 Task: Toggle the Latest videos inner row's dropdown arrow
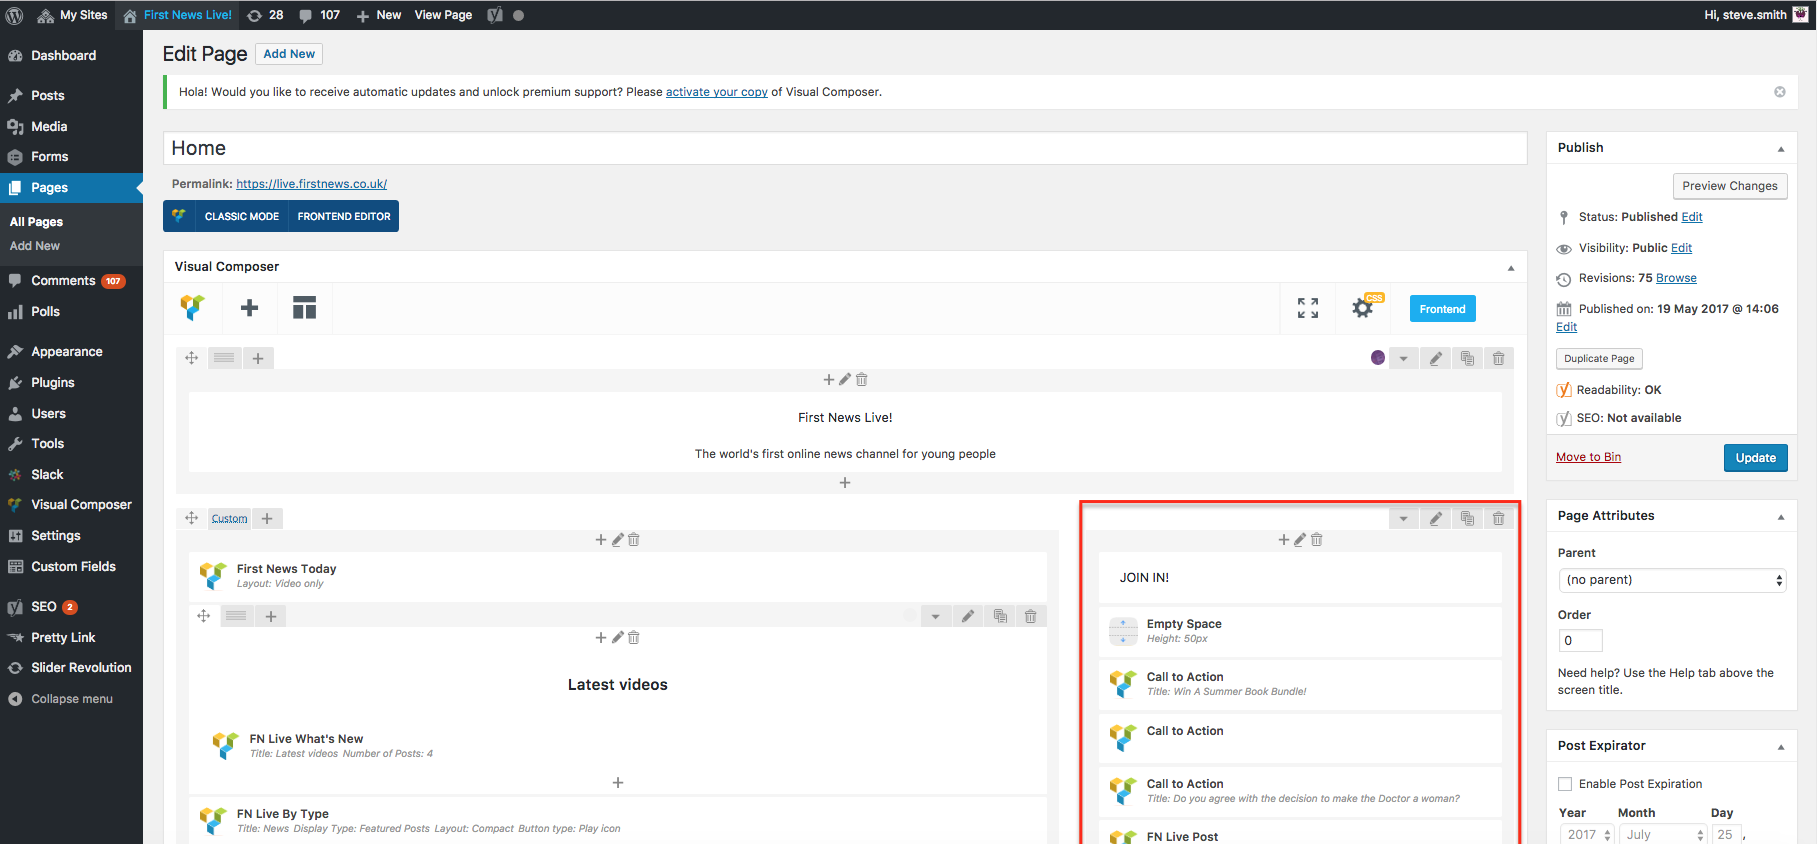point(936,616)
